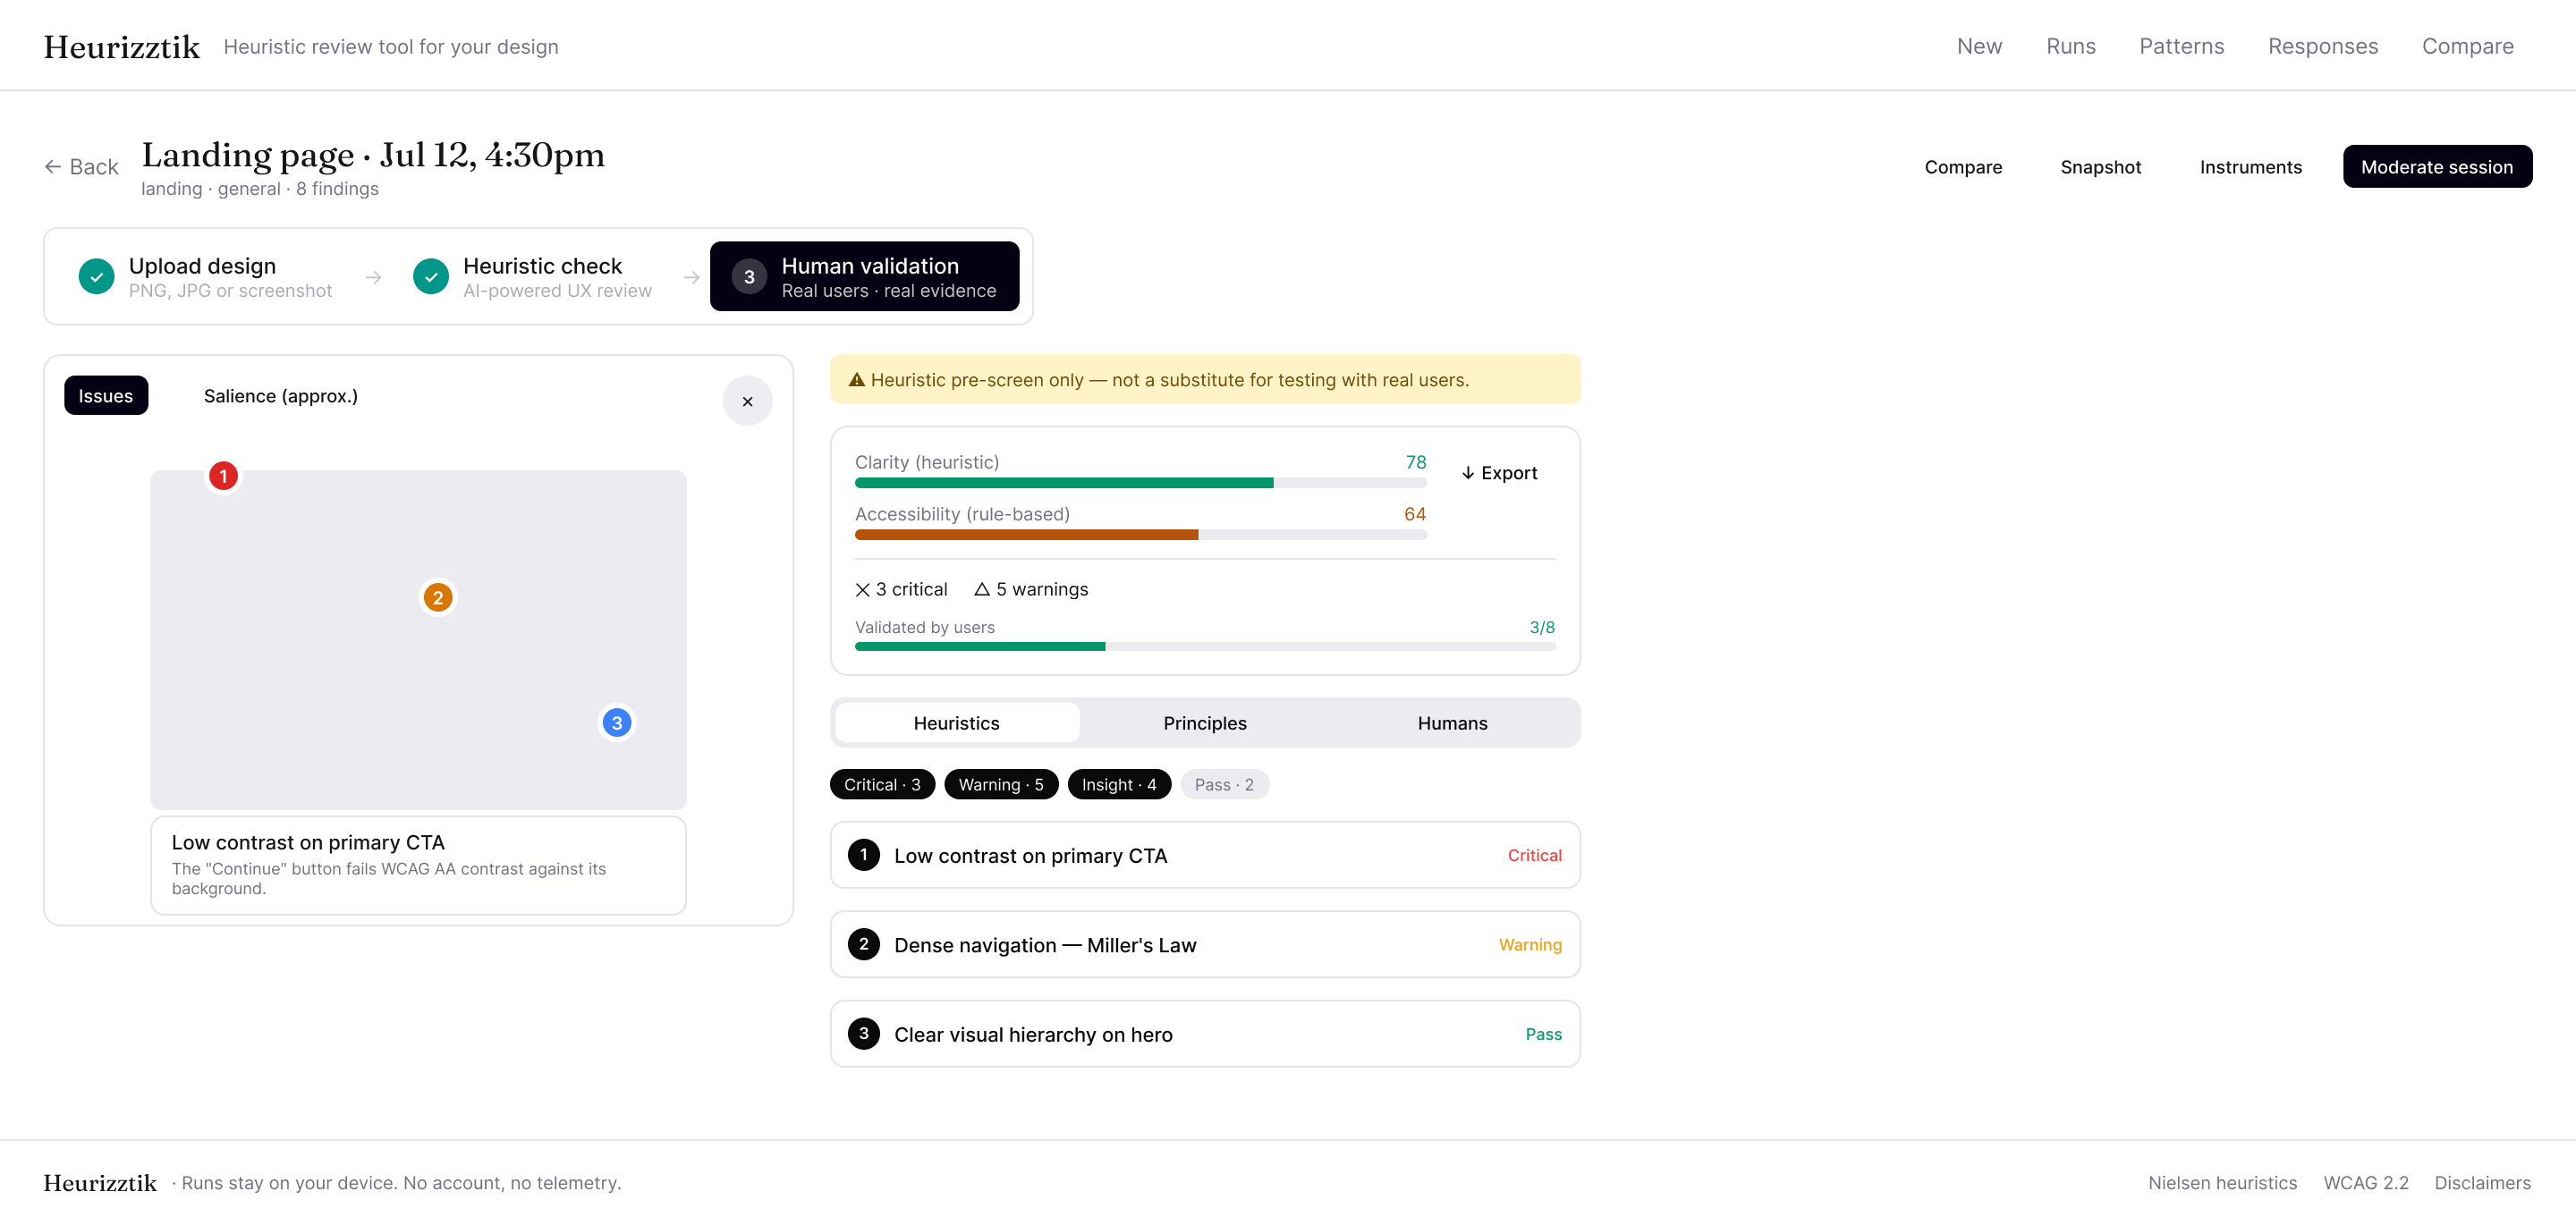The height and width of the screenshot is (1225, 2576).
Task: Click the Validated by users progress bar
Action: [1205, 647]
